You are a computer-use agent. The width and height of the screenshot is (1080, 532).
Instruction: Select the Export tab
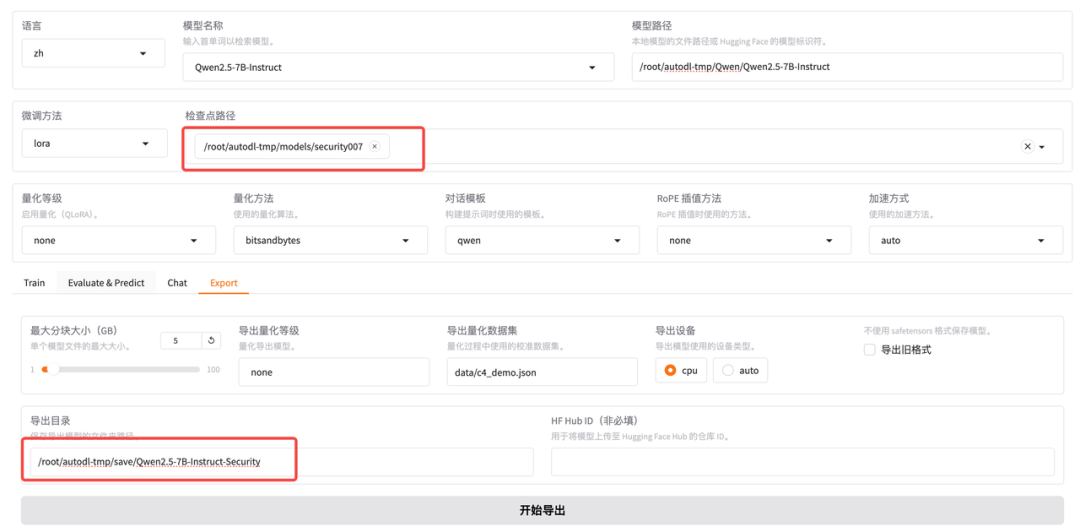(x=224, y=283)
